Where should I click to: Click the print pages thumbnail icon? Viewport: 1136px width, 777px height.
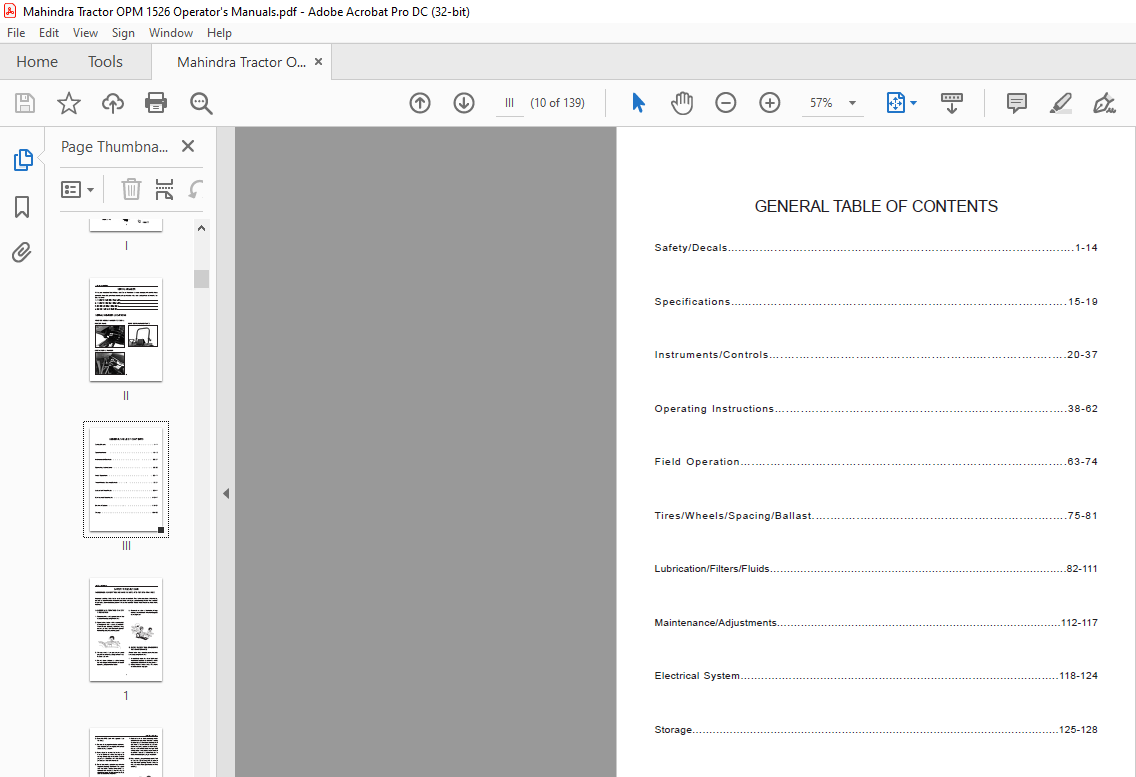(x=164, y=189)
